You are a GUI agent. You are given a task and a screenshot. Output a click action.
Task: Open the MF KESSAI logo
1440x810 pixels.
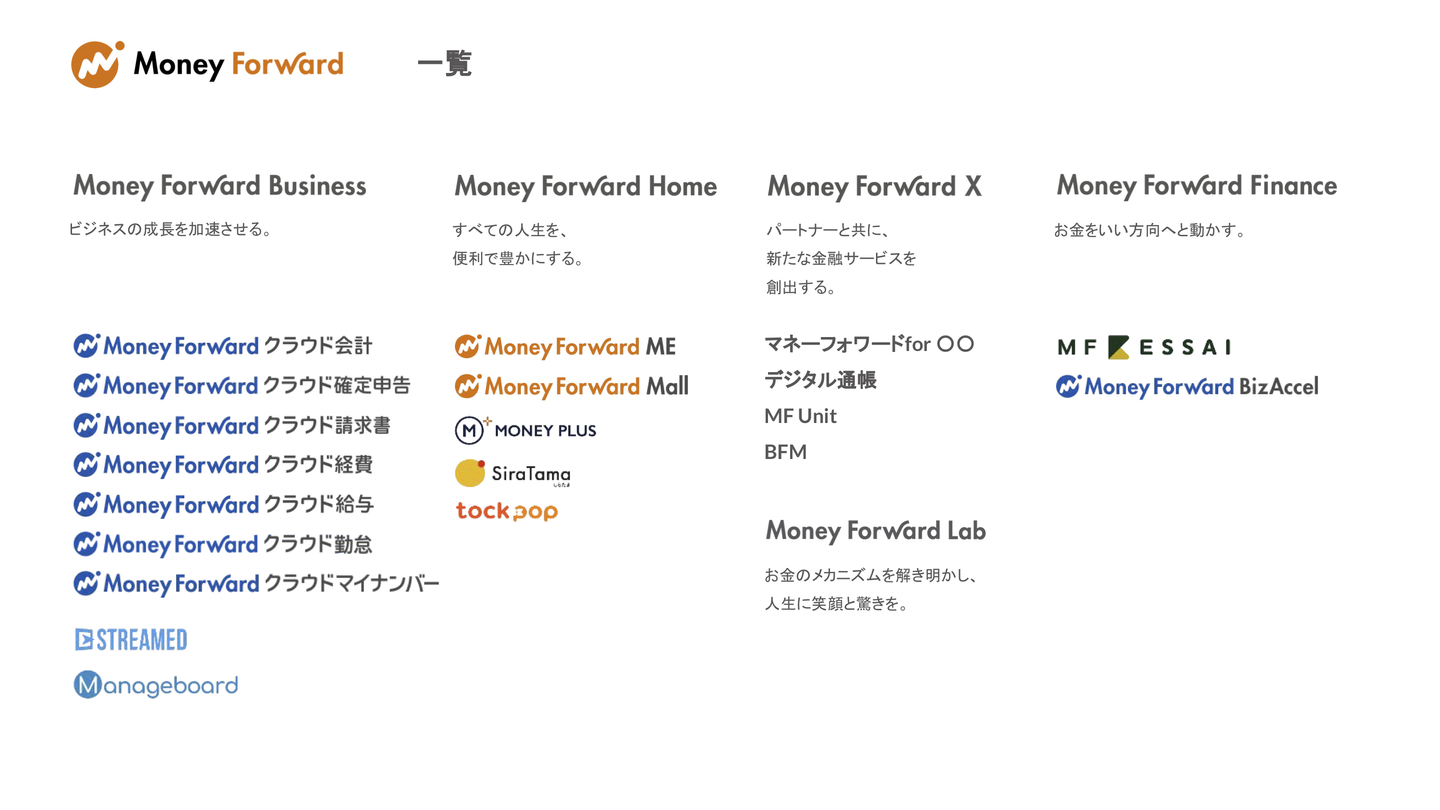click(1144, 347)
